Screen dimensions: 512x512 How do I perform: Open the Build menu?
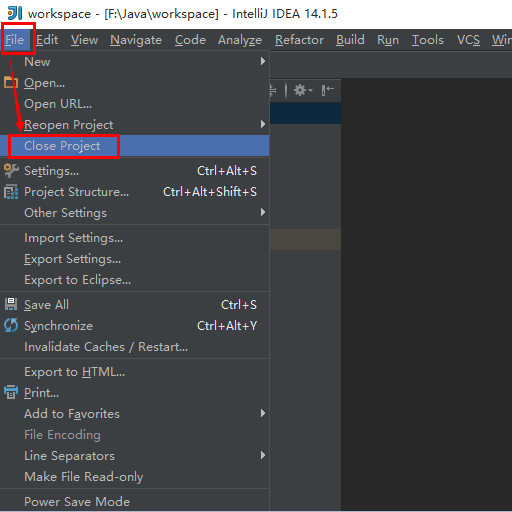350,40
